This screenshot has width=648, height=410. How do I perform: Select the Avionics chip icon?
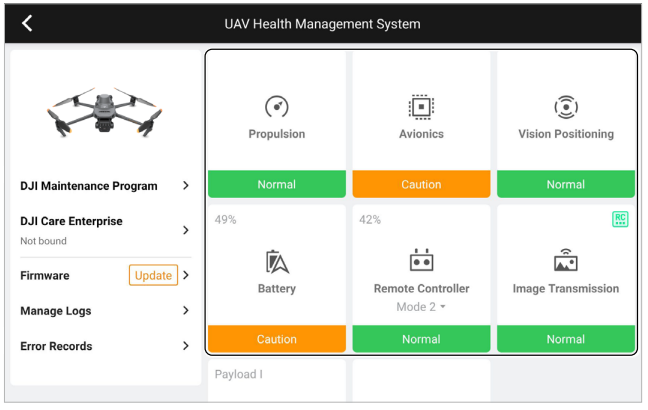421,107
